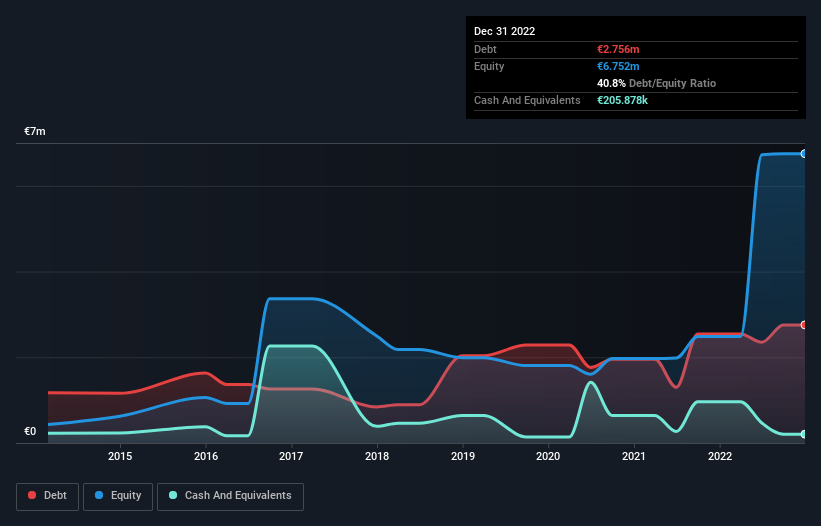Viewport: 821px width, 526px height.
Task: Click the teal Cash legend dot
Action: click(173, 495)
